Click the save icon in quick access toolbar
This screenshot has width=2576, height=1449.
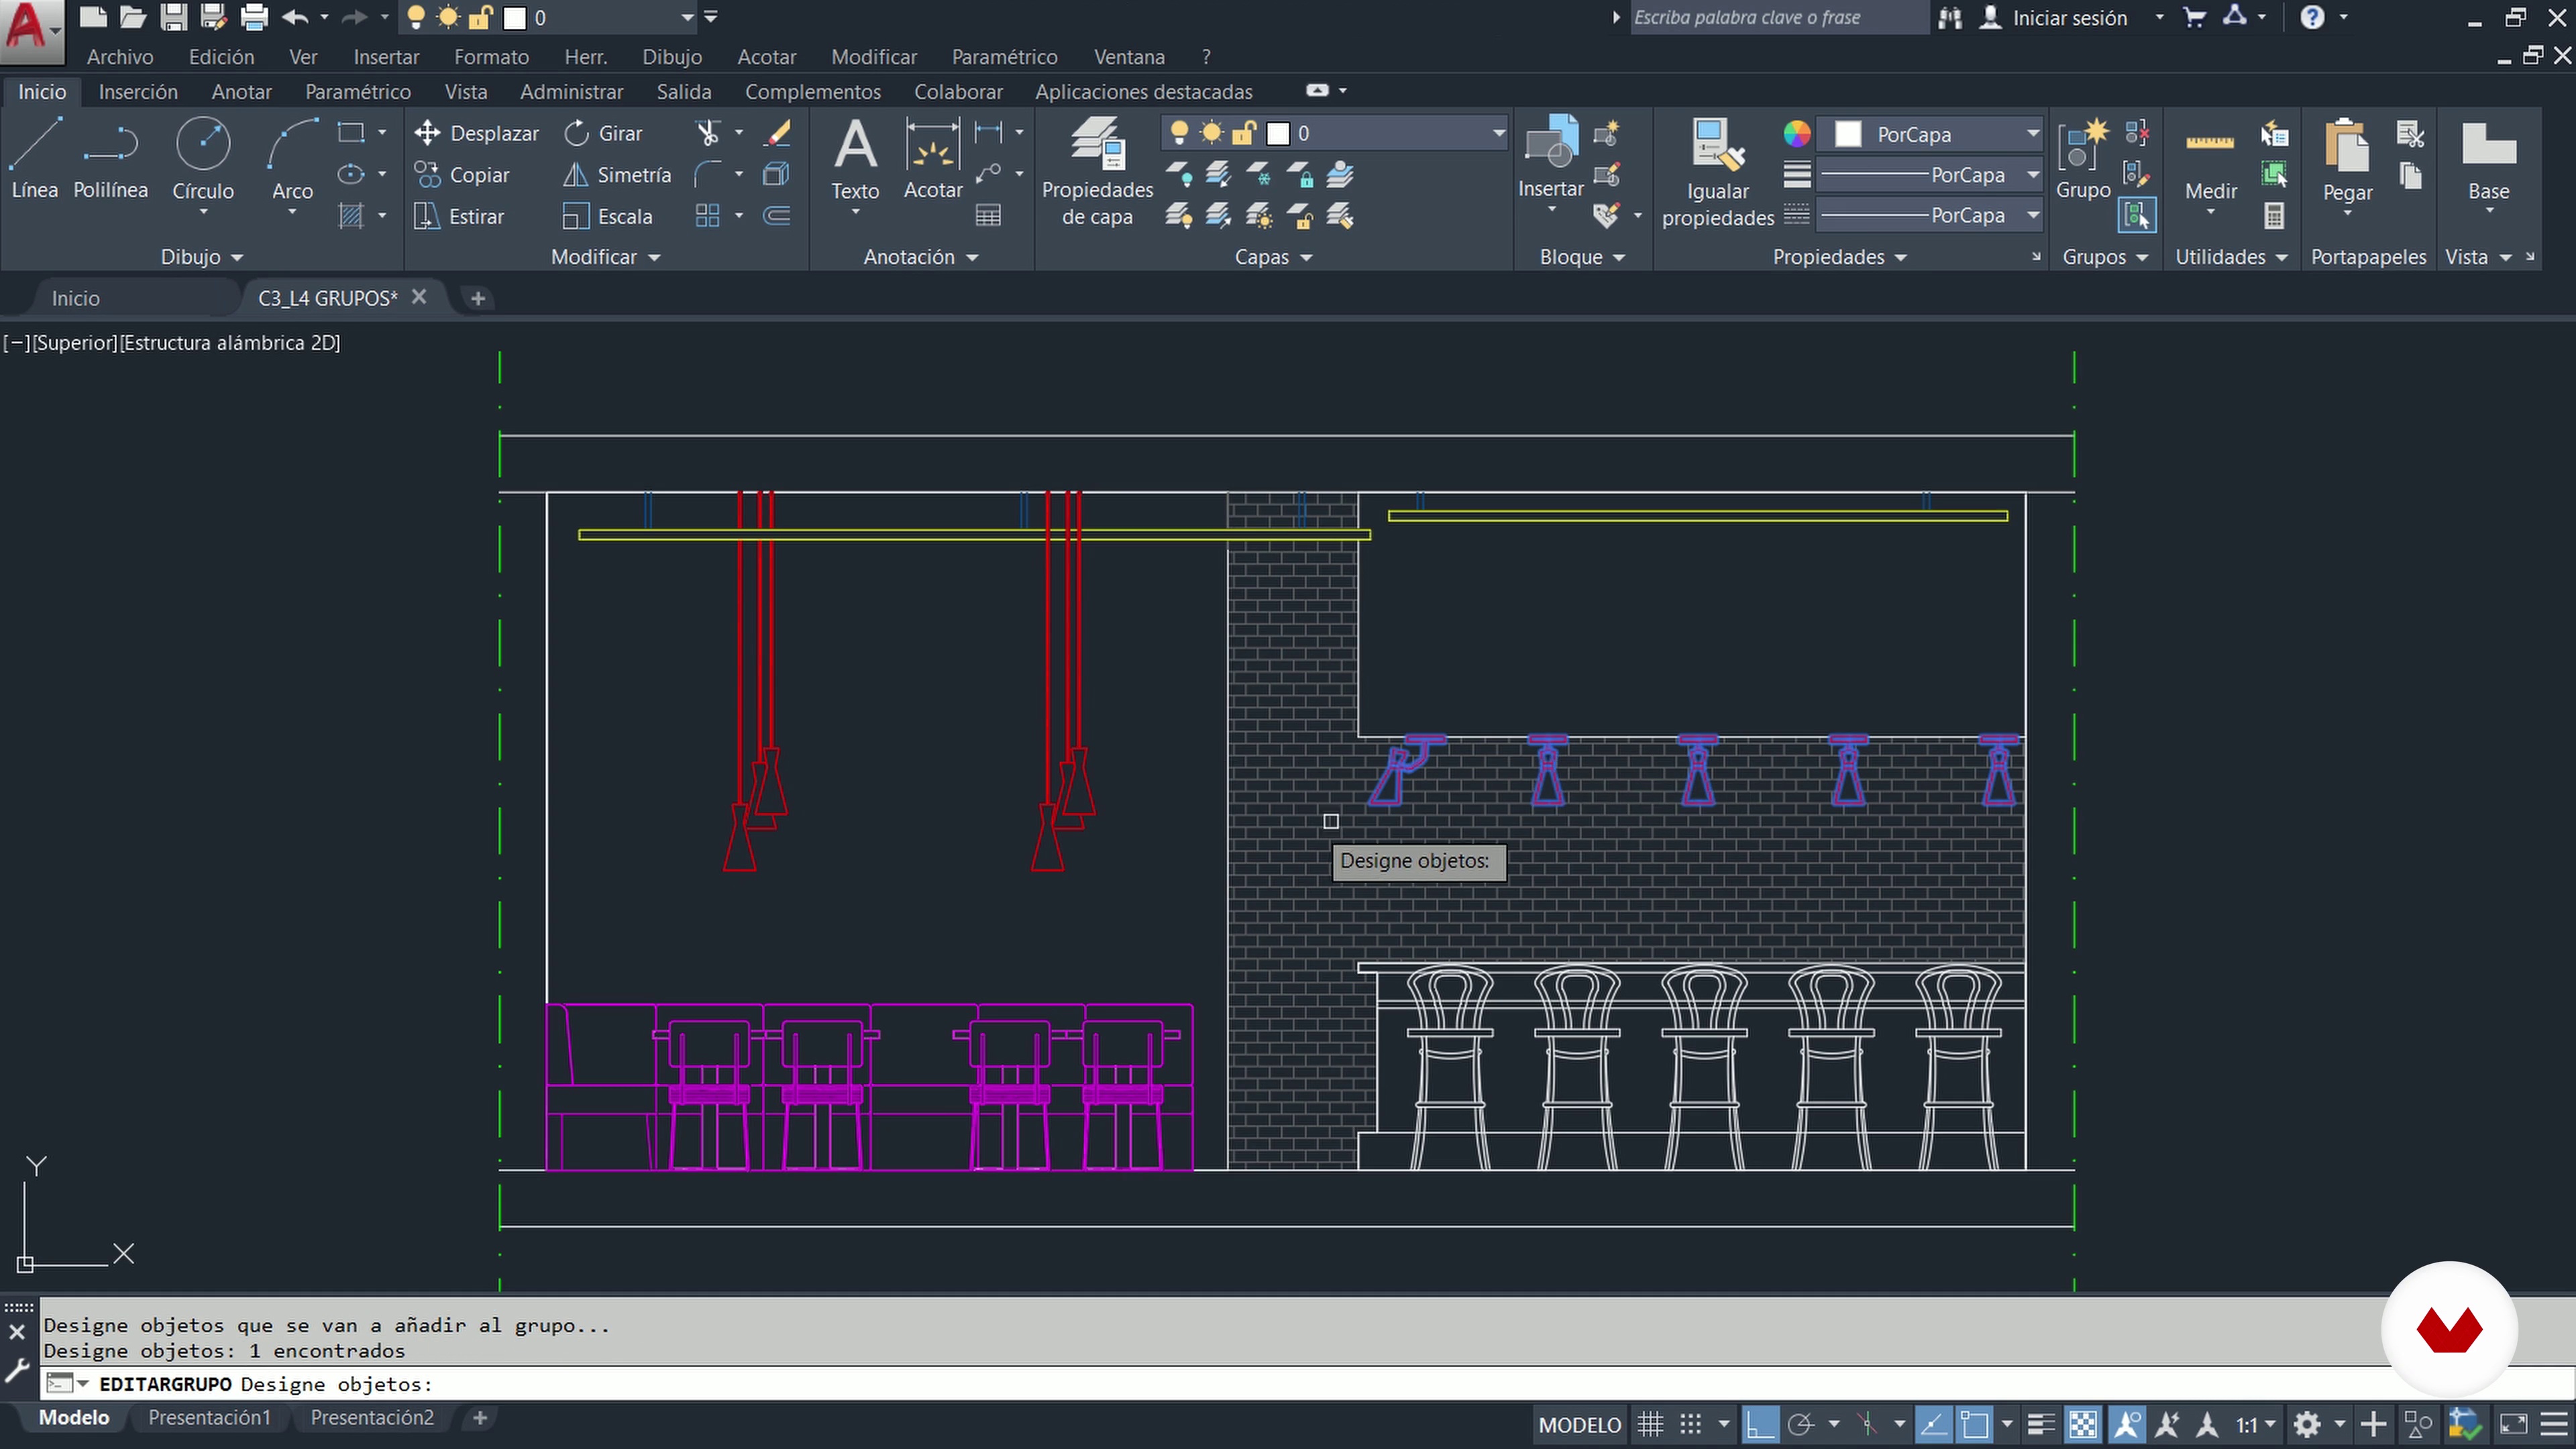click(174, 17)
